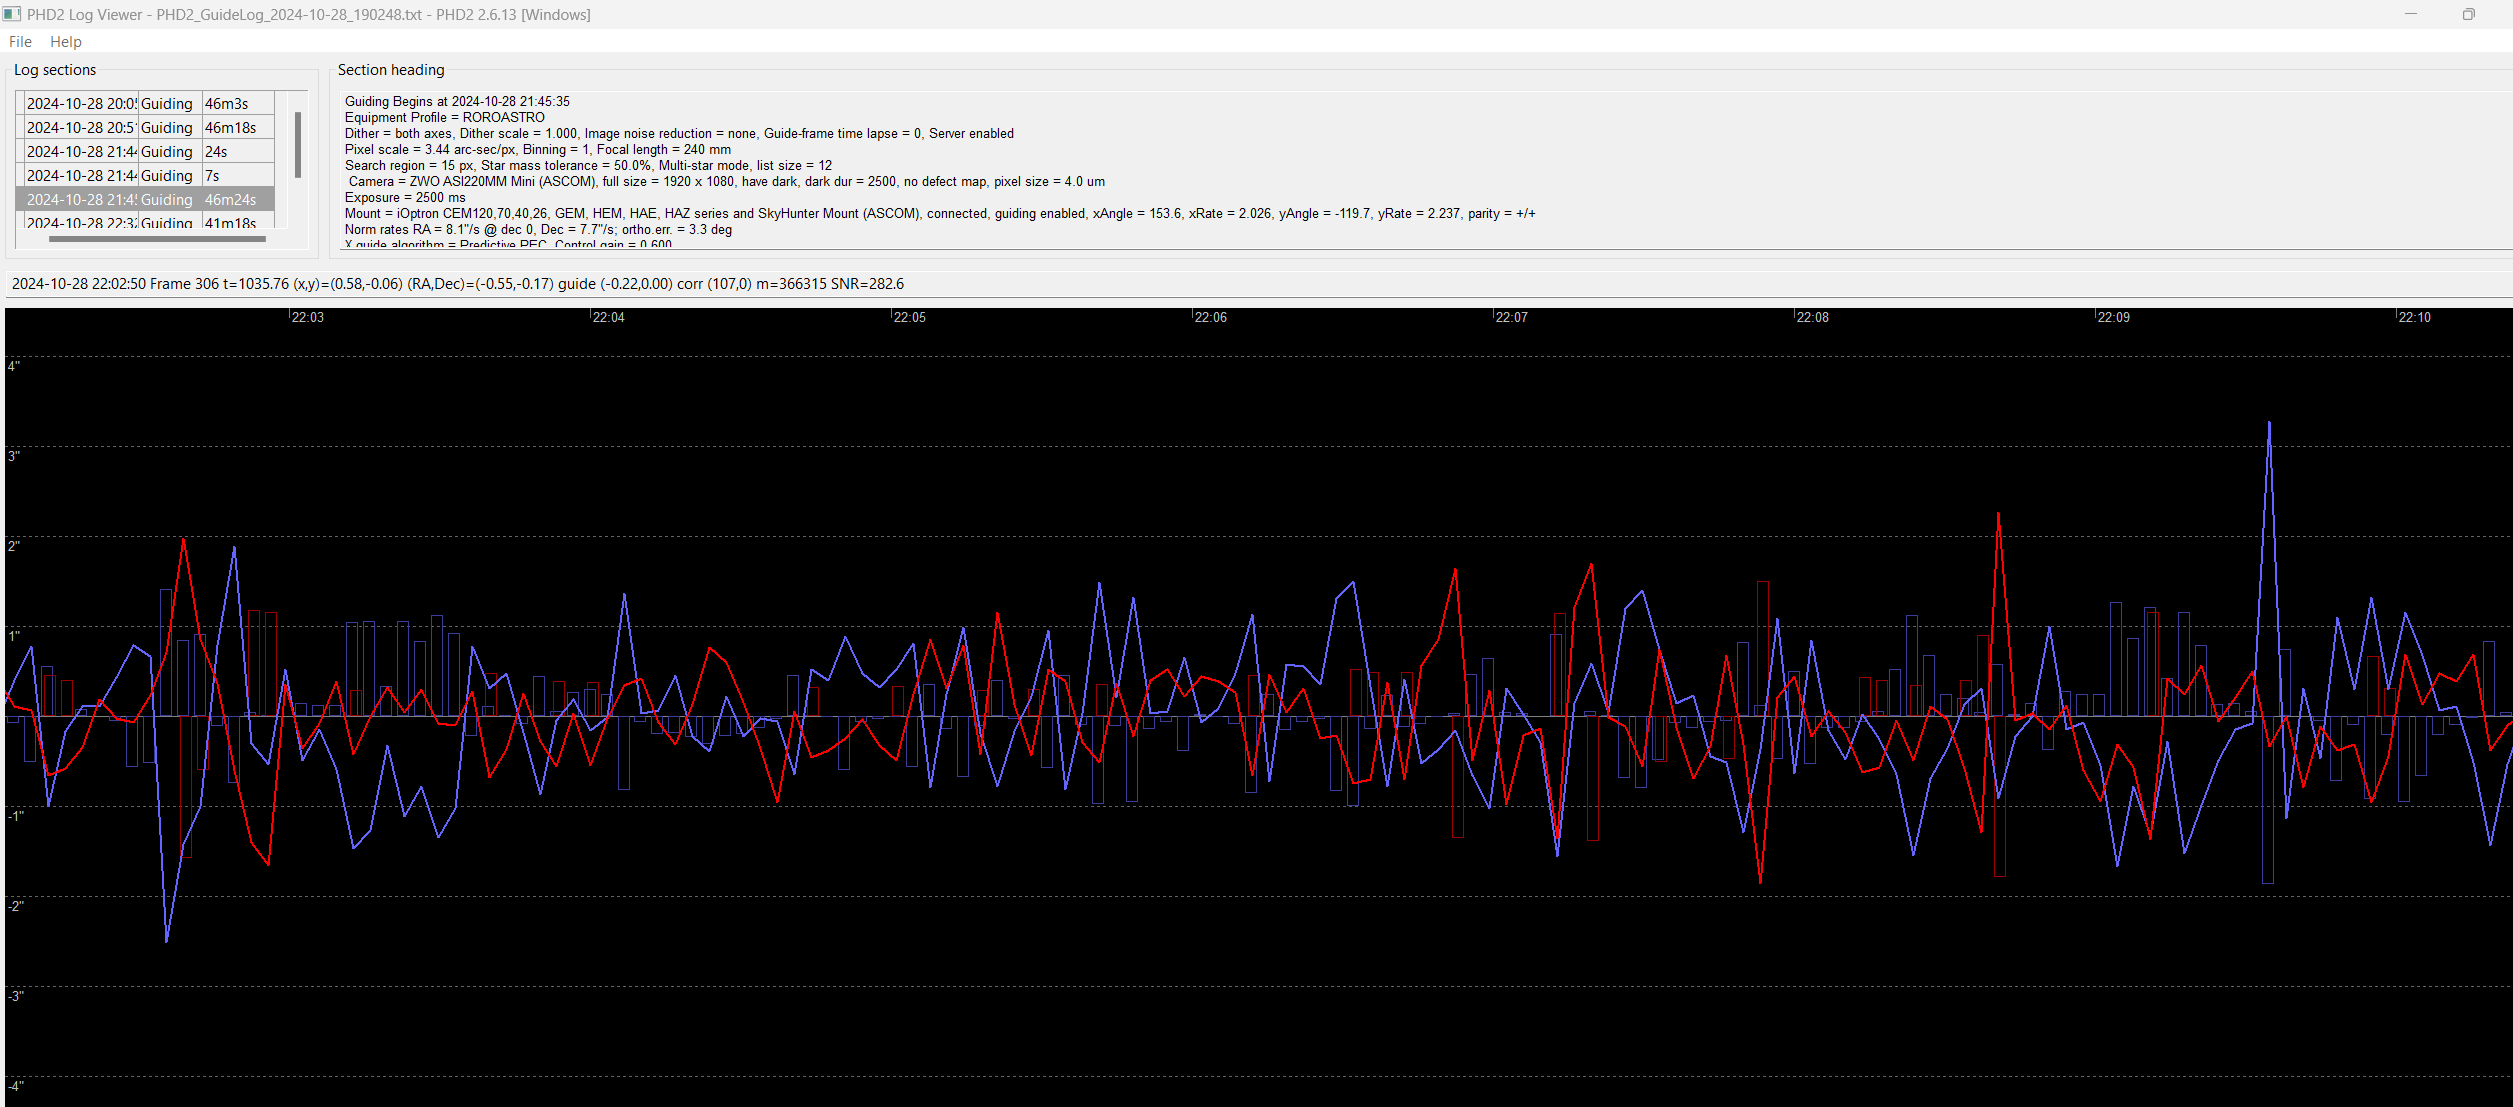Click the 22:09 time marker on graph
The height and width of the screenshot is (1107, 2513).
[x=2113, y=317]
